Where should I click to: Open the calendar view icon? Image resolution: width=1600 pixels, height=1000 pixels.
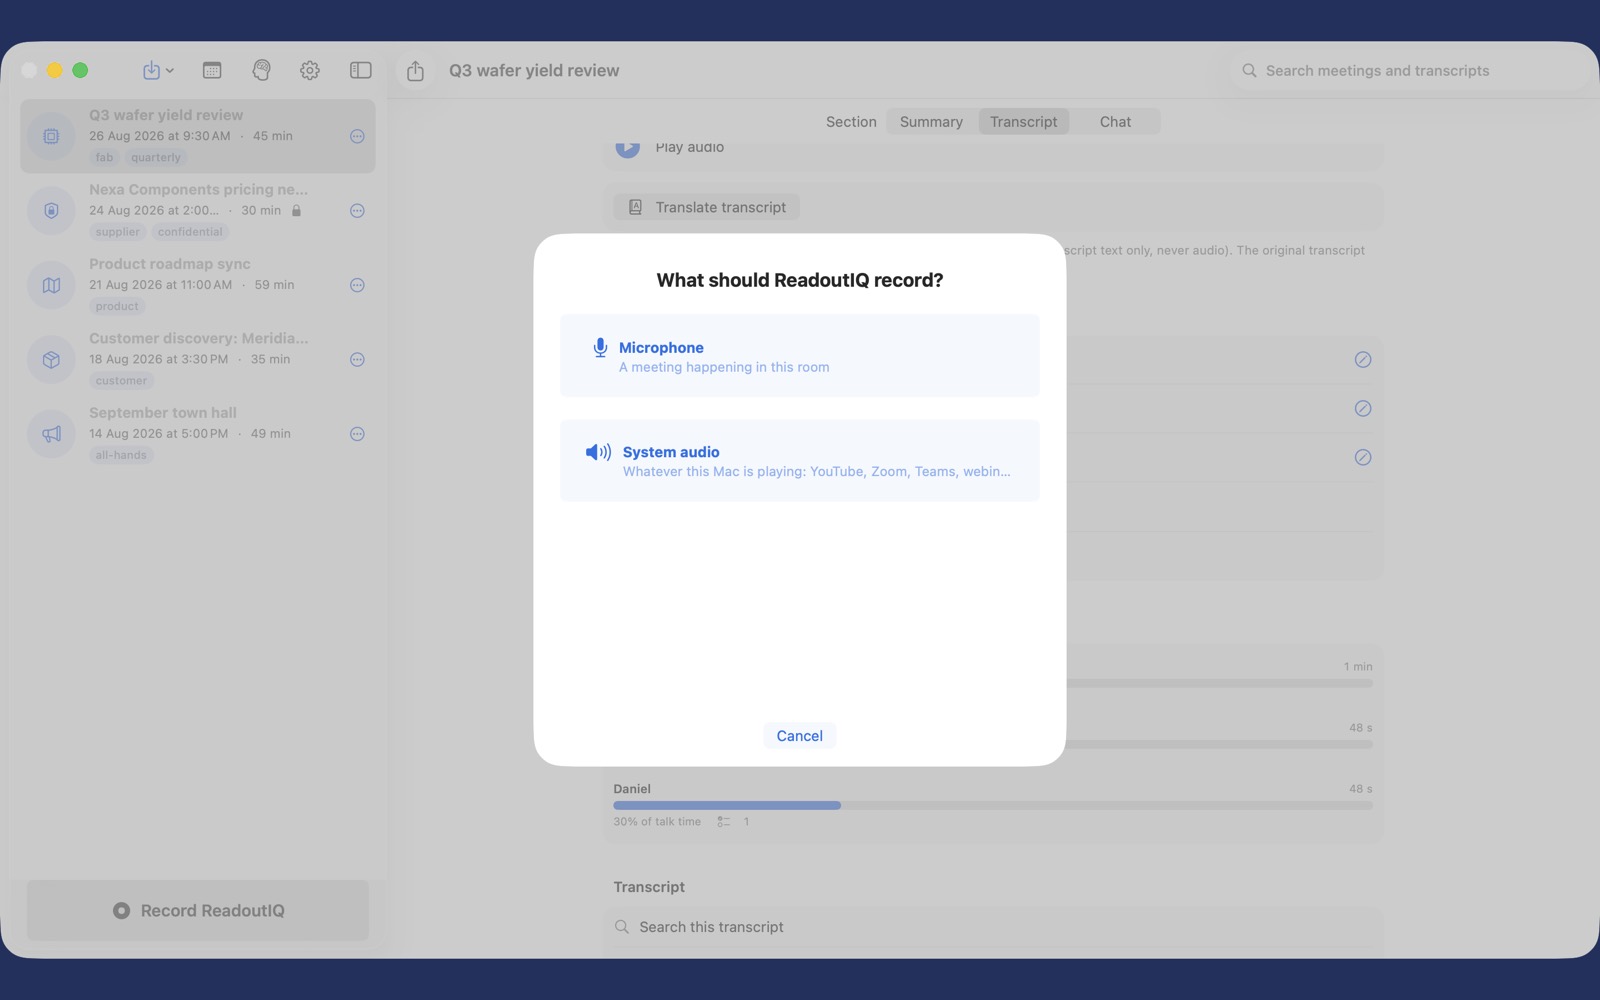click(x=212, y=70)
